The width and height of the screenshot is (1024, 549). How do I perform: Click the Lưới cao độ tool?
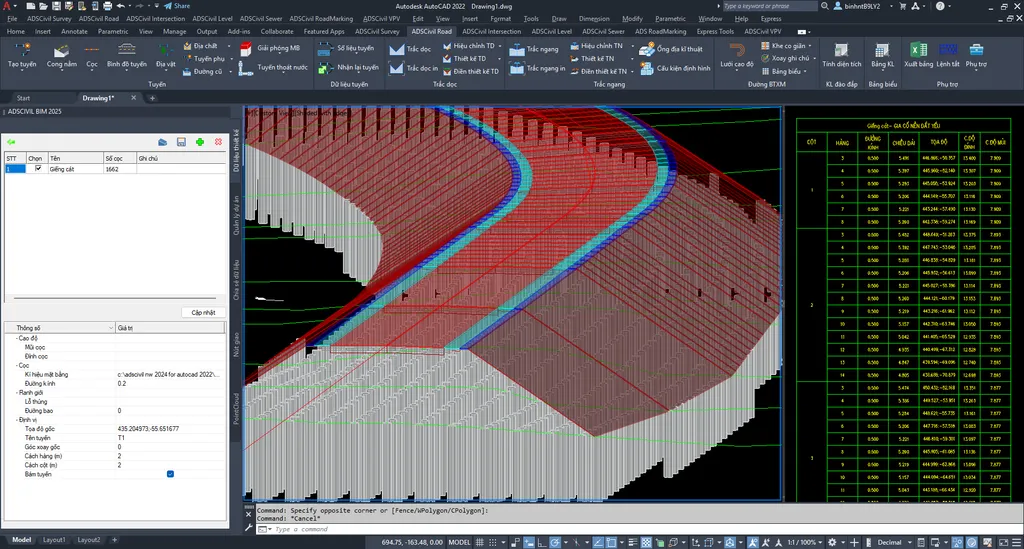click(737, 55)
